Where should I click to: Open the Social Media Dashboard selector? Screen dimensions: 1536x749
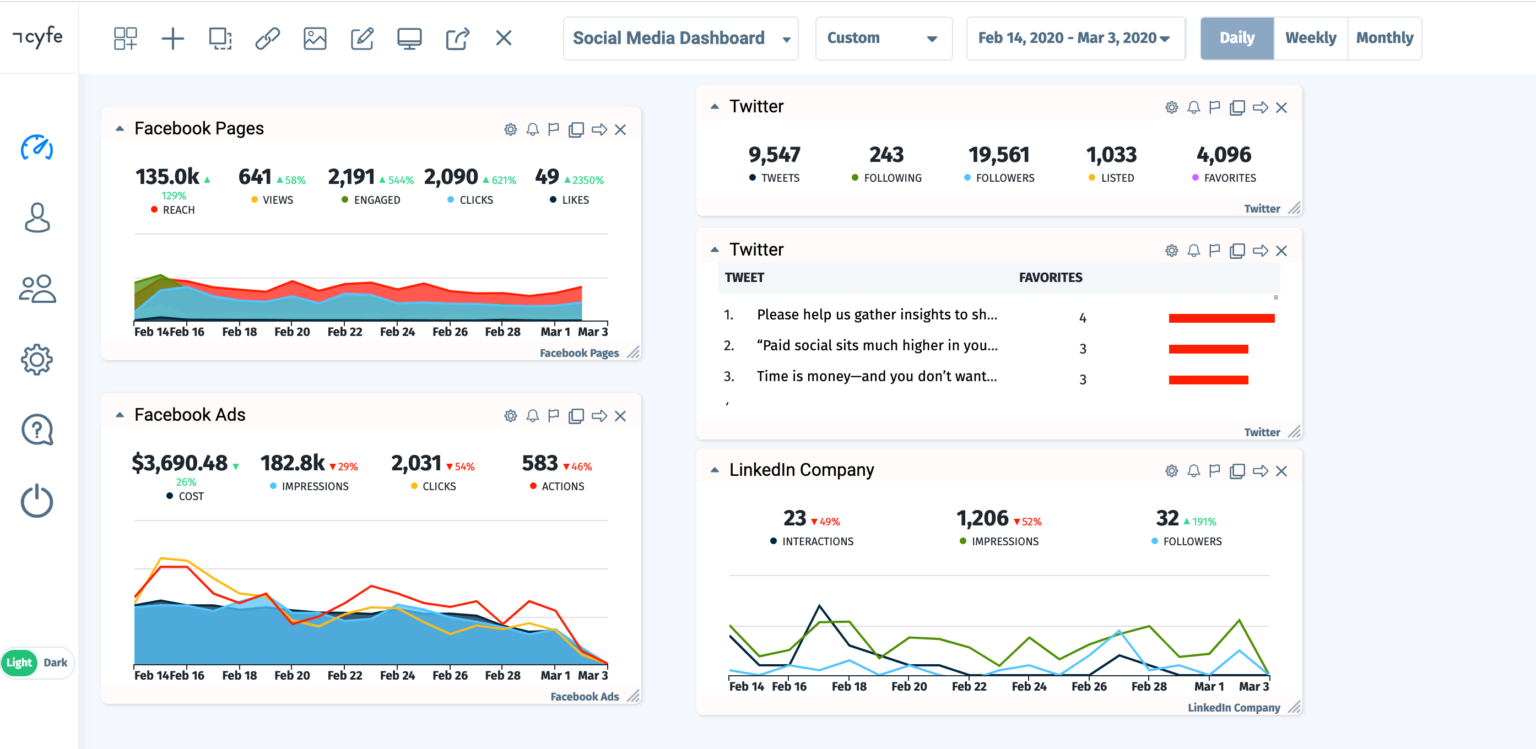click(x=680, y=38)
